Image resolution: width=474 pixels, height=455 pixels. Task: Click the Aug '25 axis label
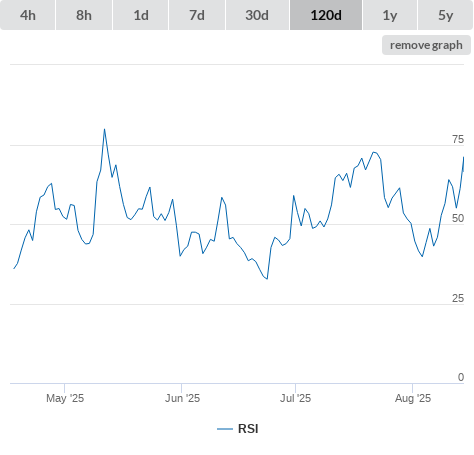413,398
